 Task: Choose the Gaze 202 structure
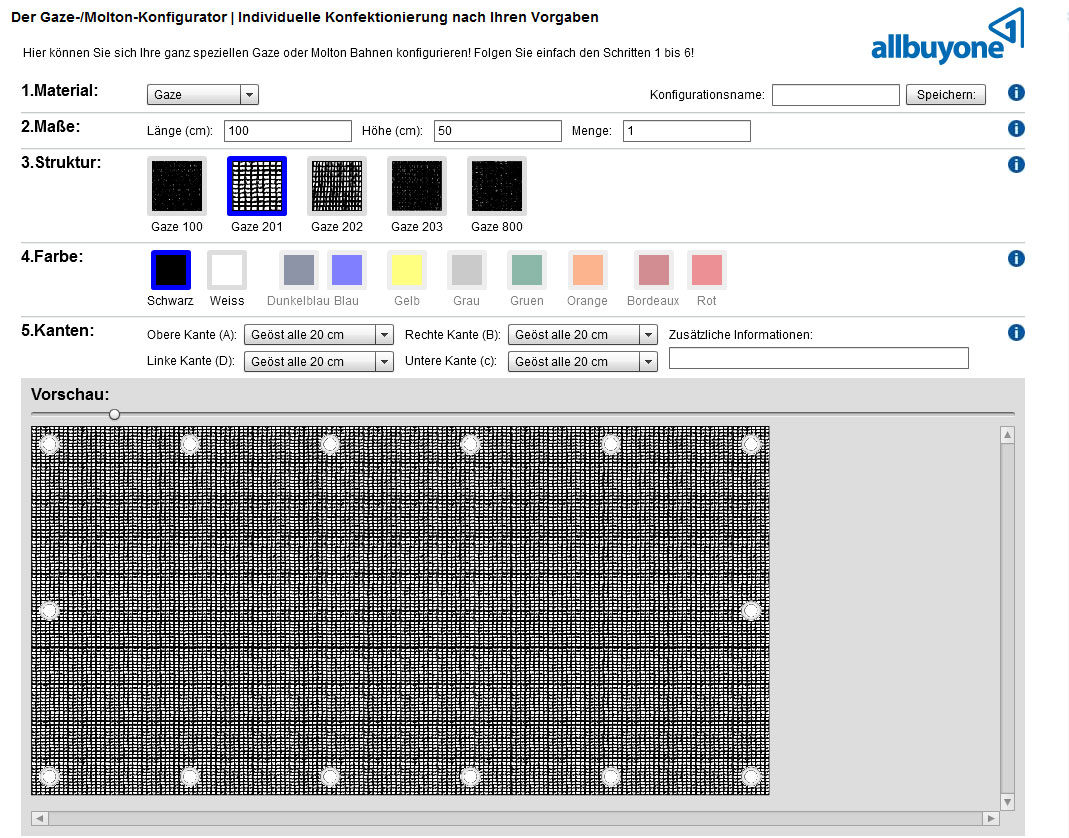pyautogui.click(x=337, y=186)
